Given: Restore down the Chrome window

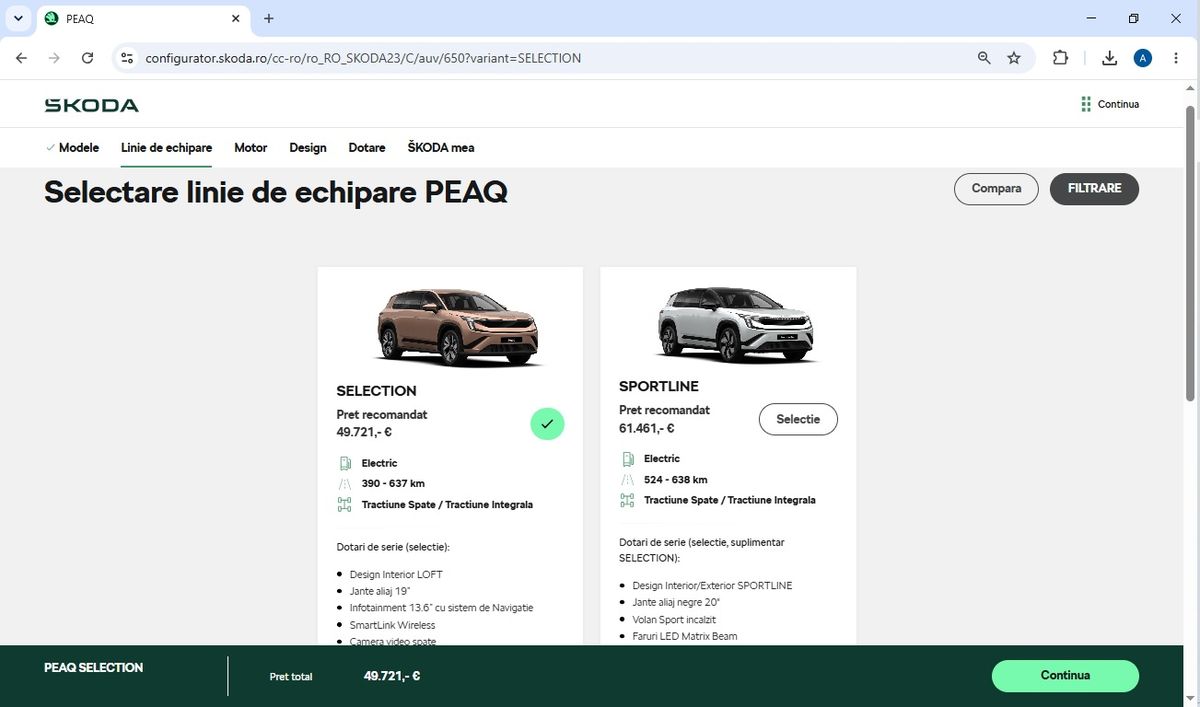Looking at the screenshot, I should (1133, 18).
